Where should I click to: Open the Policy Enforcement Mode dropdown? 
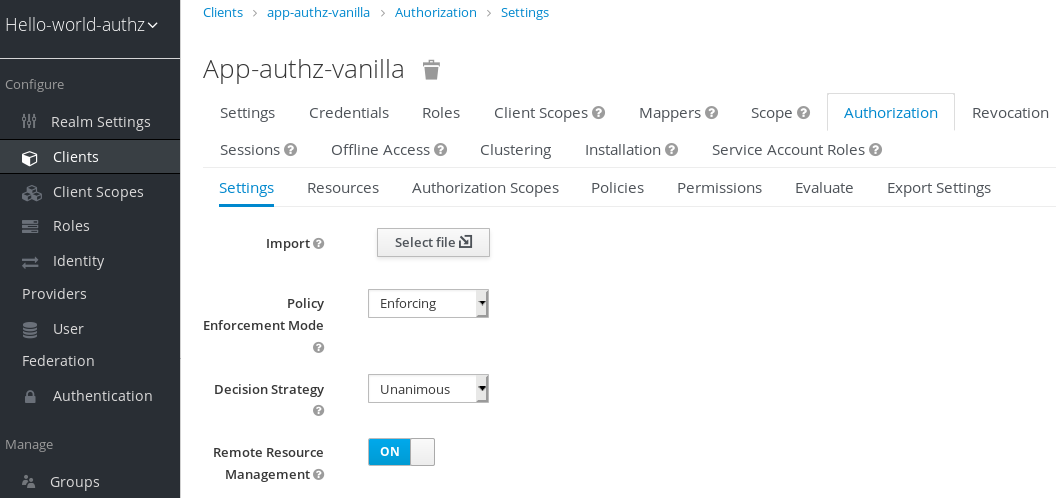(427, 303)
